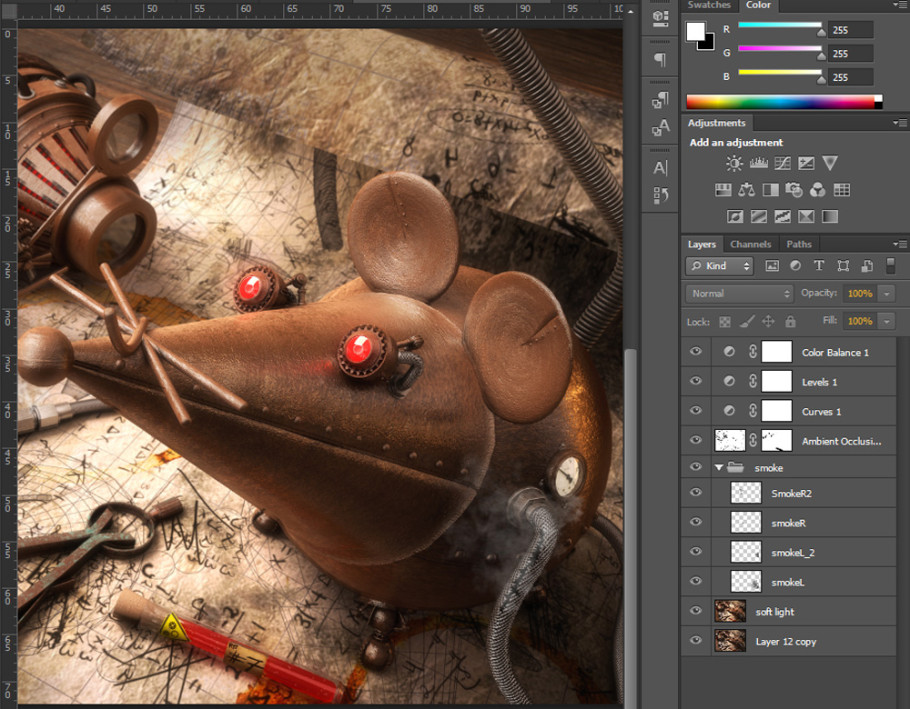Image resolution: width=910 pixels, height=709 pixels.
Task: Open the Character panel icon
Action: (660, 168)
